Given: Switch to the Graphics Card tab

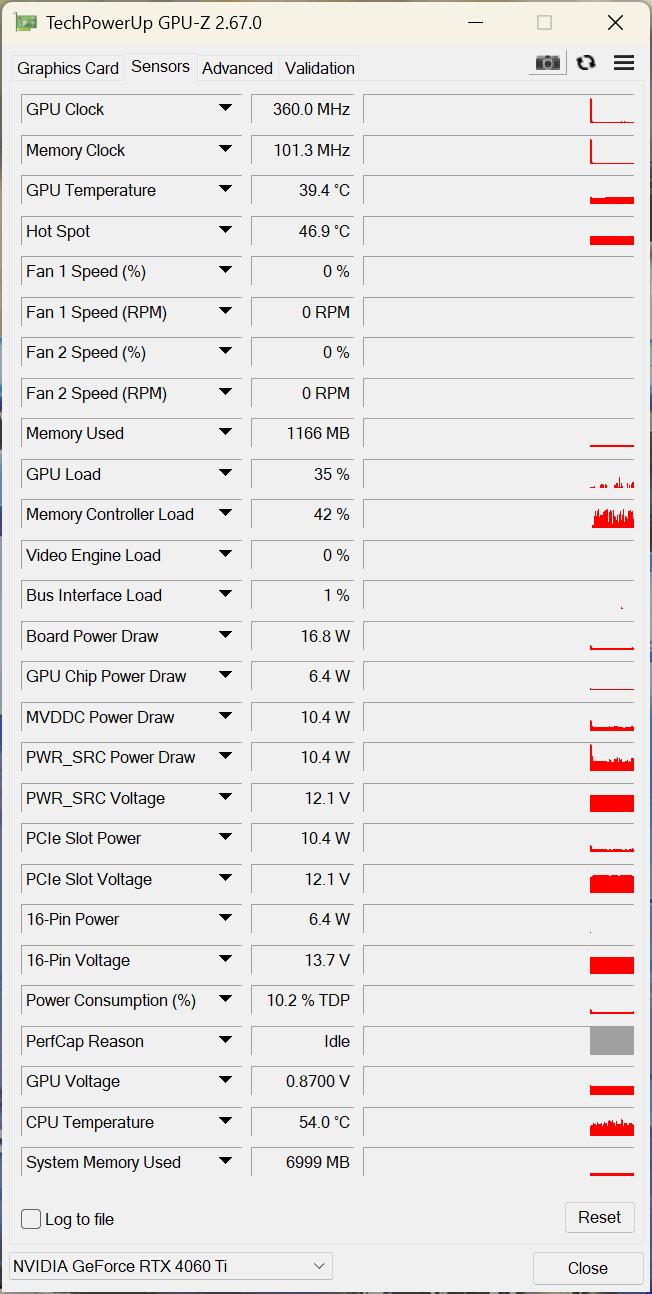Looking at the screenshot, I should click(68, 68).
